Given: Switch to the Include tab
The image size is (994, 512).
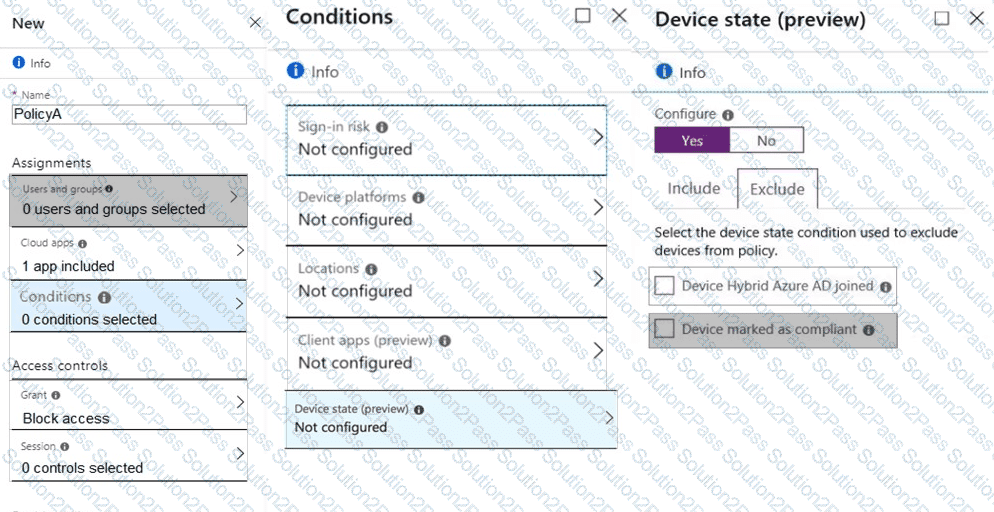Looking at the screenshot, I should (694, 188).
